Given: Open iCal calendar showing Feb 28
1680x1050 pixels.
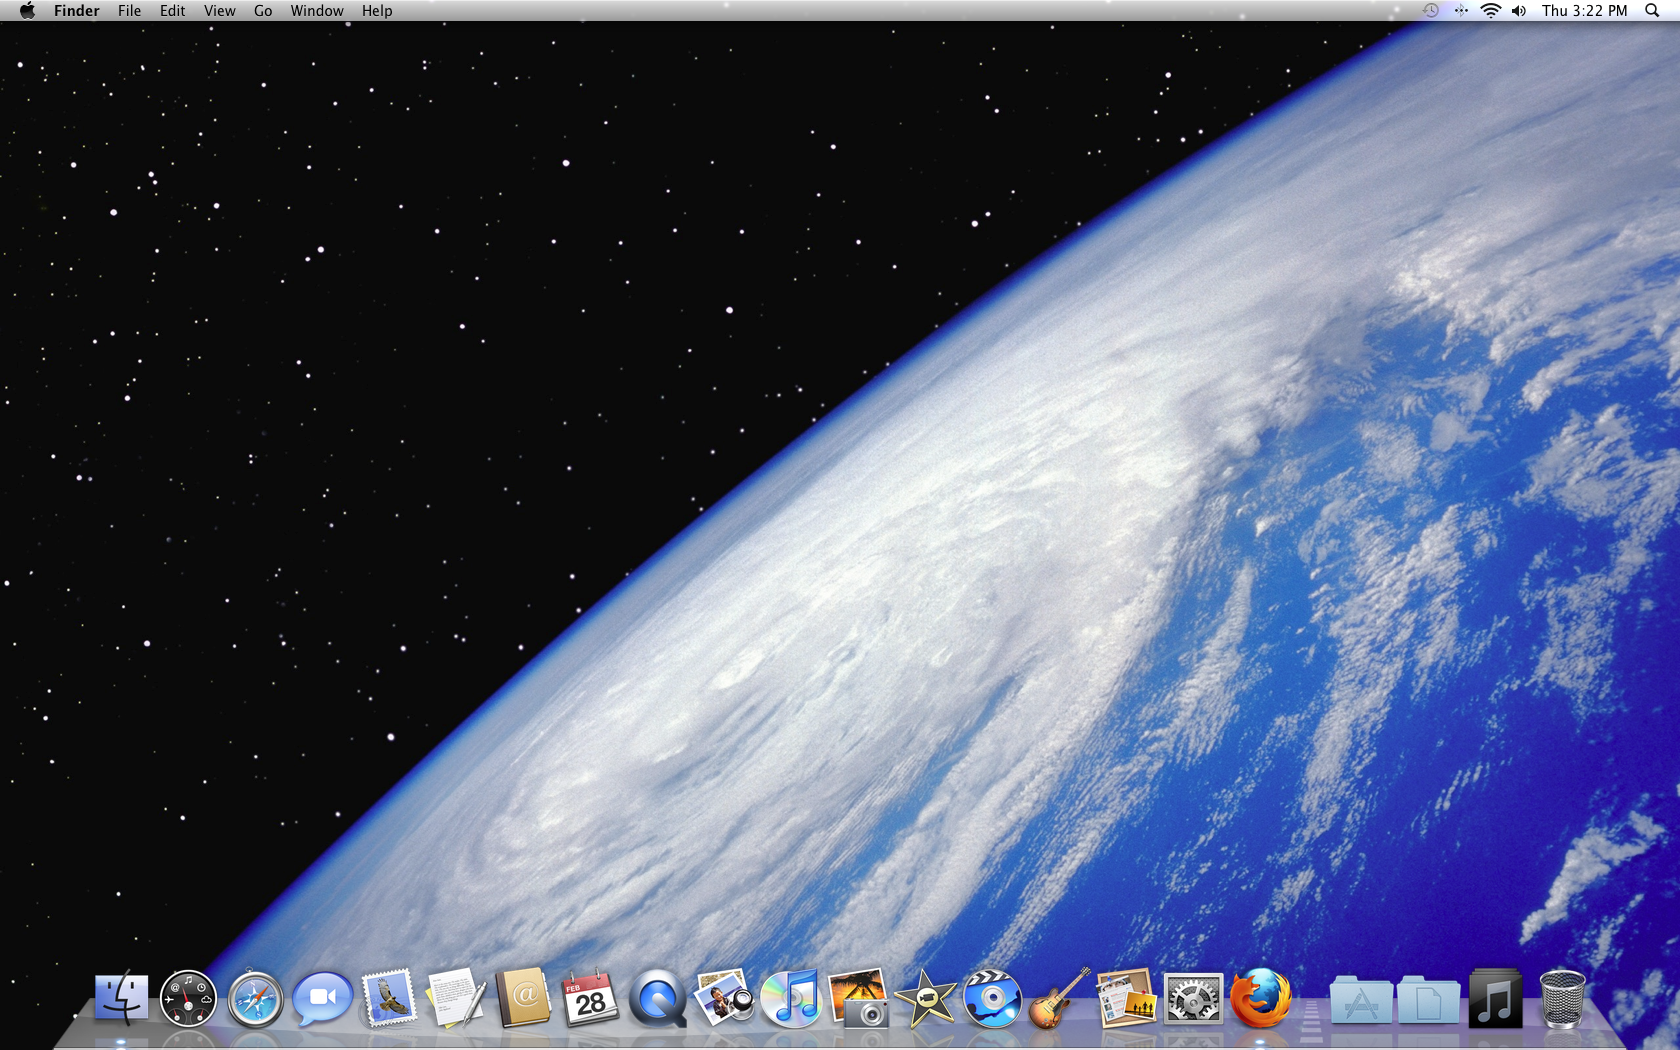Looking at the screenshot, I should pos(590,998).
